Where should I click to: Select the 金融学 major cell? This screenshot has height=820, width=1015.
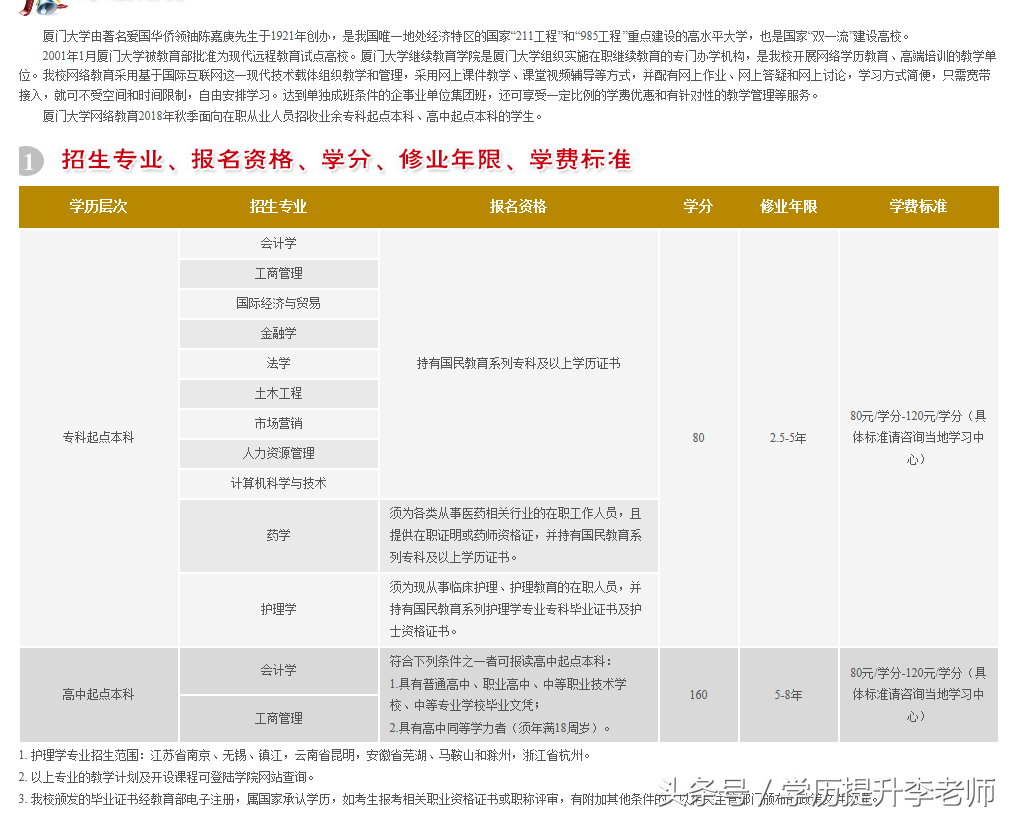point(278,333)
